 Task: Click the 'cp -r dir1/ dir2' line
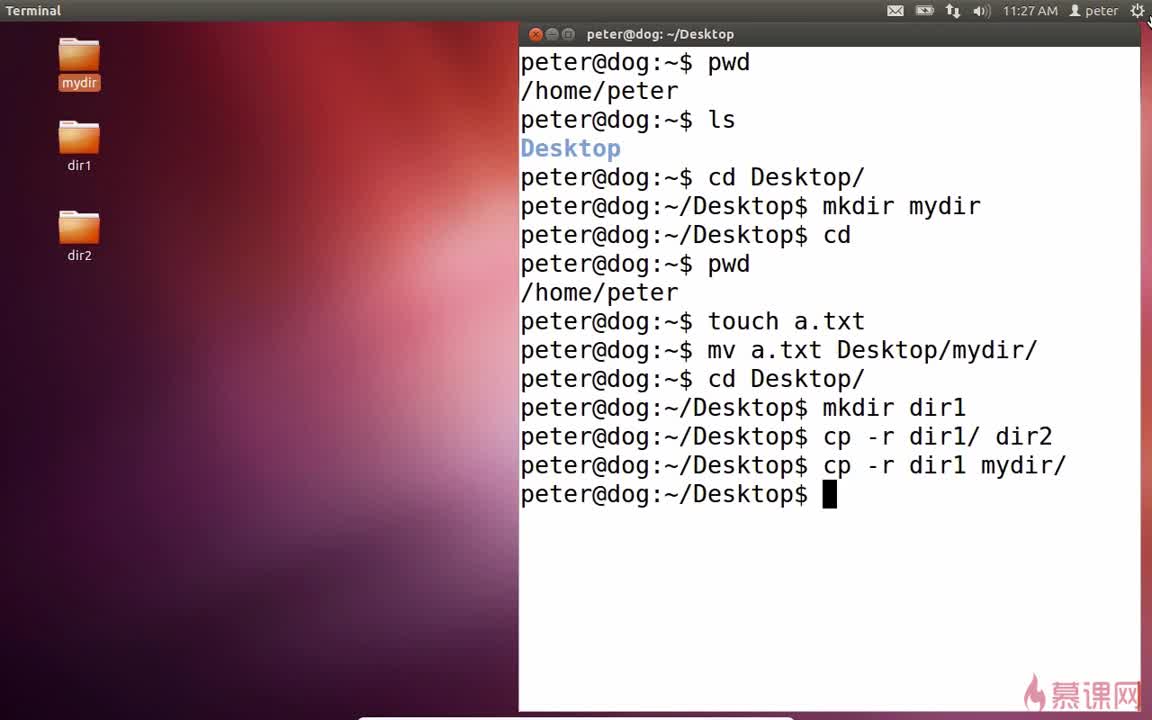click(x=786, y=437)
